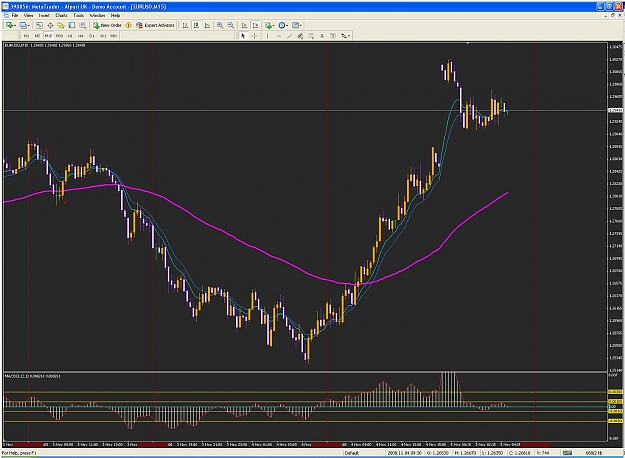Click the H: 1.26670 status value
This screenshot has height=458, width=625.
465,453
